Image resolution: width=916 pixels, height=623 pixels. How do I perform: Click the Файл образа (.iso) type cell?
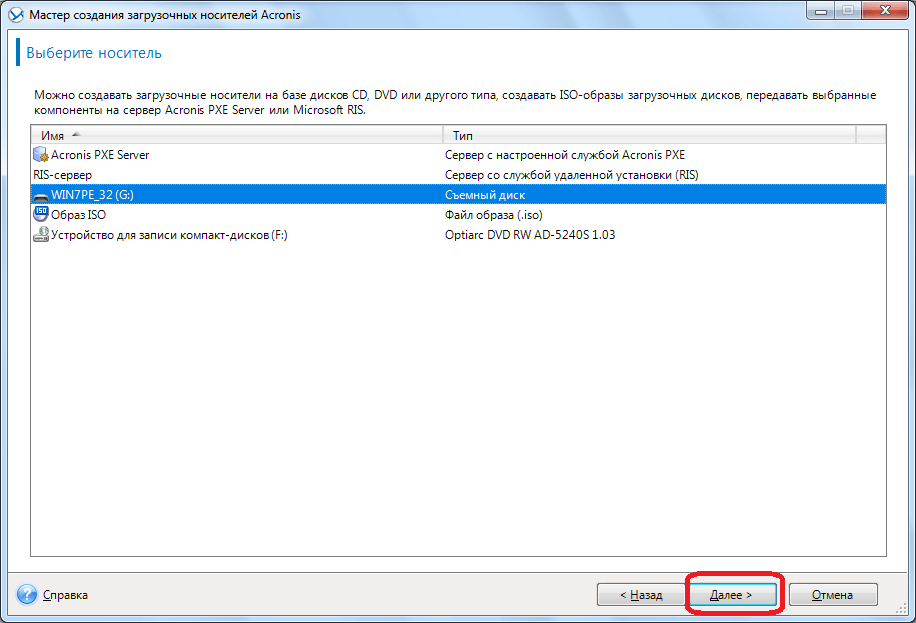tap(494, 215)
